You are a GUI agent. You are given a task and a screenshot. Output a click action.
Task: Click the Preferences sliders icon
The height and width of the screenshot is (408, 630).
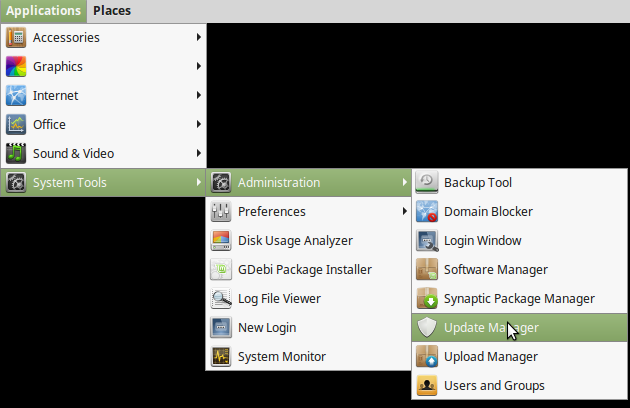tap(221, 211)
